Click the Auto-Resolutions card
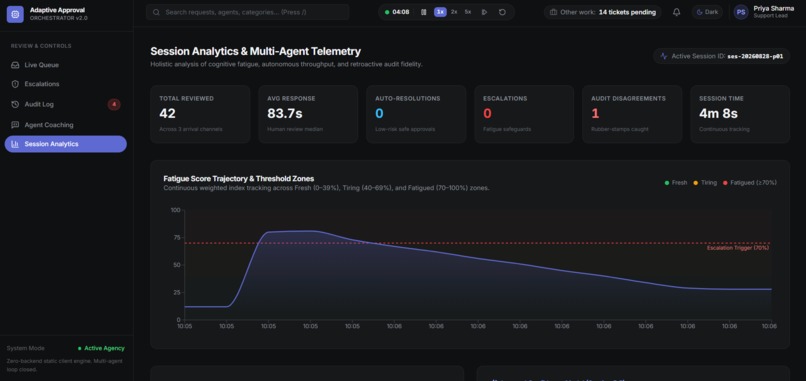Screen dimensions: 806x381 coord(416,114)
